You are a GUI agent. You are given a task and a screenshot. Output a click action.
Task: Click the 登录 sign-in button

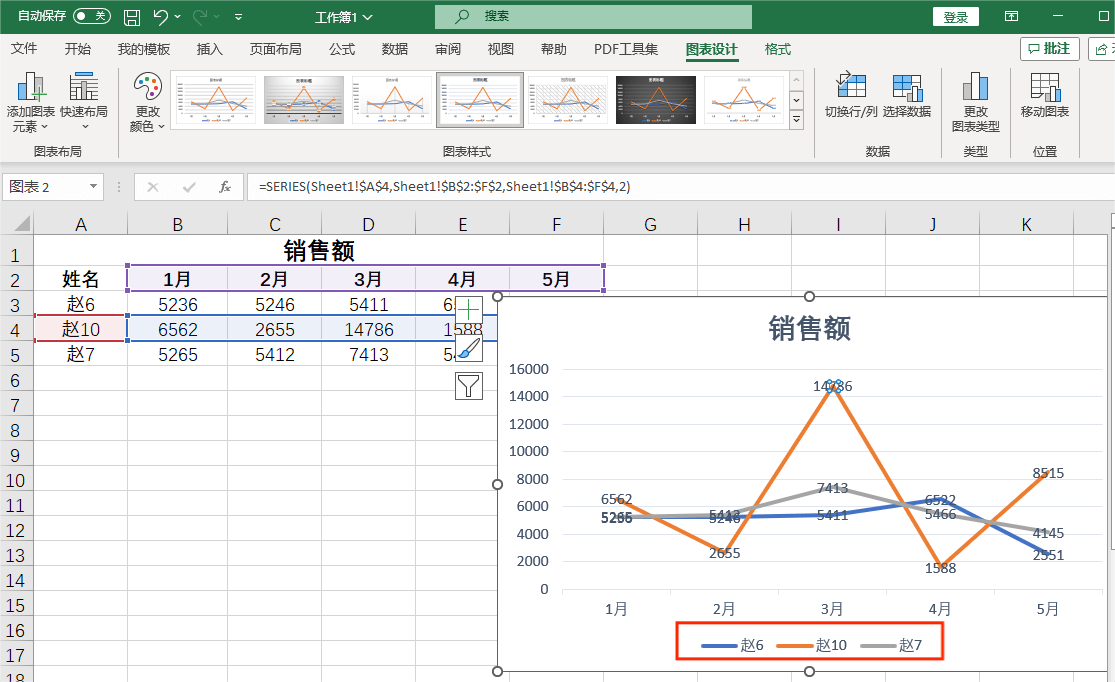click(x=955, y=16)
